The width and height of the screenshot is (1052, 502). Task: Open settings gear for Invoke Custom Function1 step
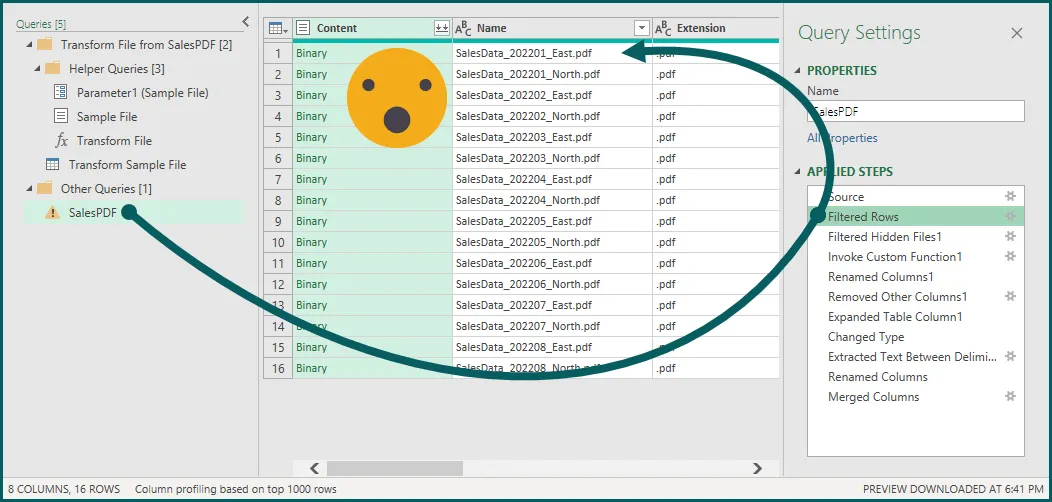click(x=1010, y=257)
